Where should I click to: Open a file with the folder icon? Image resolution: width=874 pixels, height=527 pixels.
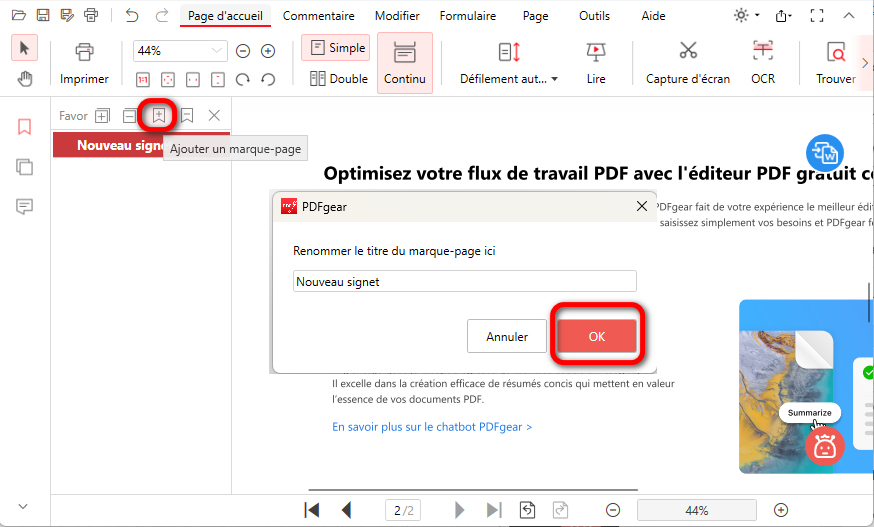(x=19, y=15)
